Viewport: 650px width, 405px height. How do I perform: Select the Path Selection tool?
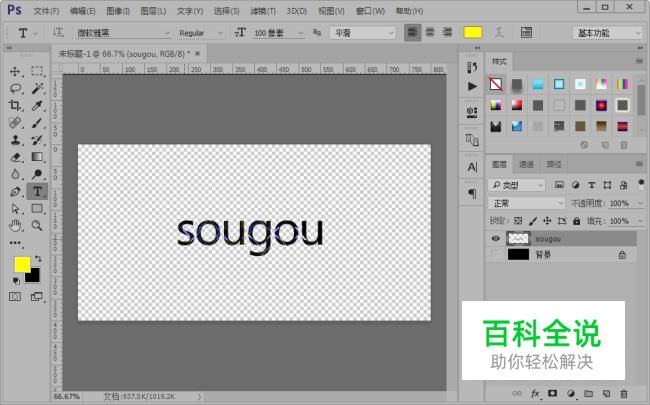tap(15, 209)
